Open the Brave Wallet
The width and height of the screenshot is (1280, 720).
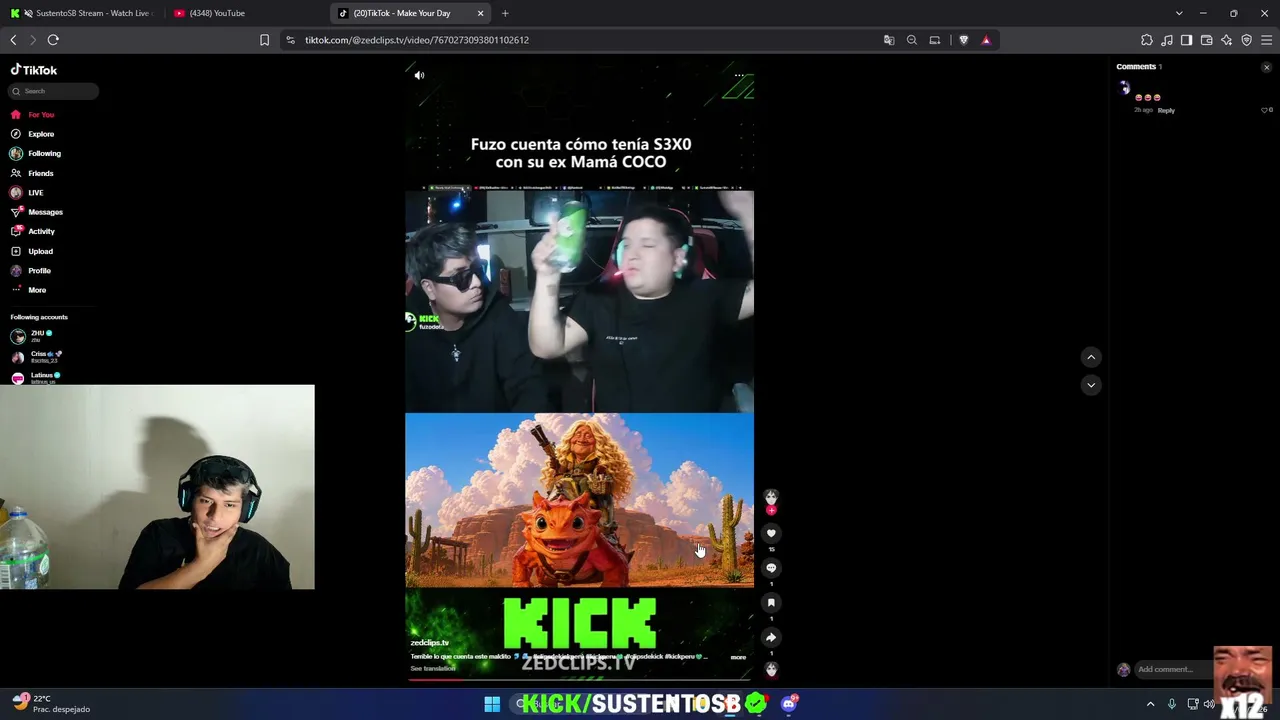click(1207, 40)
